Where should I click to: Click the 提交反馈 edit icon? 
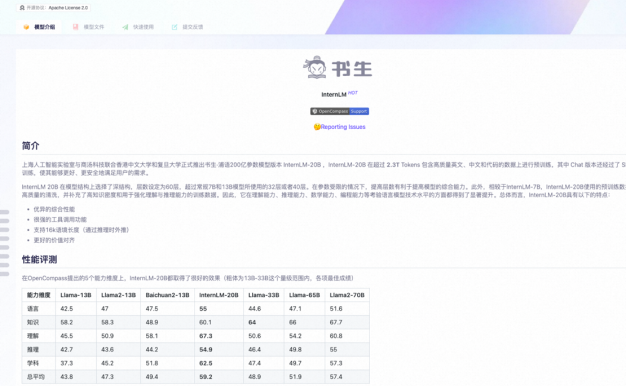(x=174, y=27)
